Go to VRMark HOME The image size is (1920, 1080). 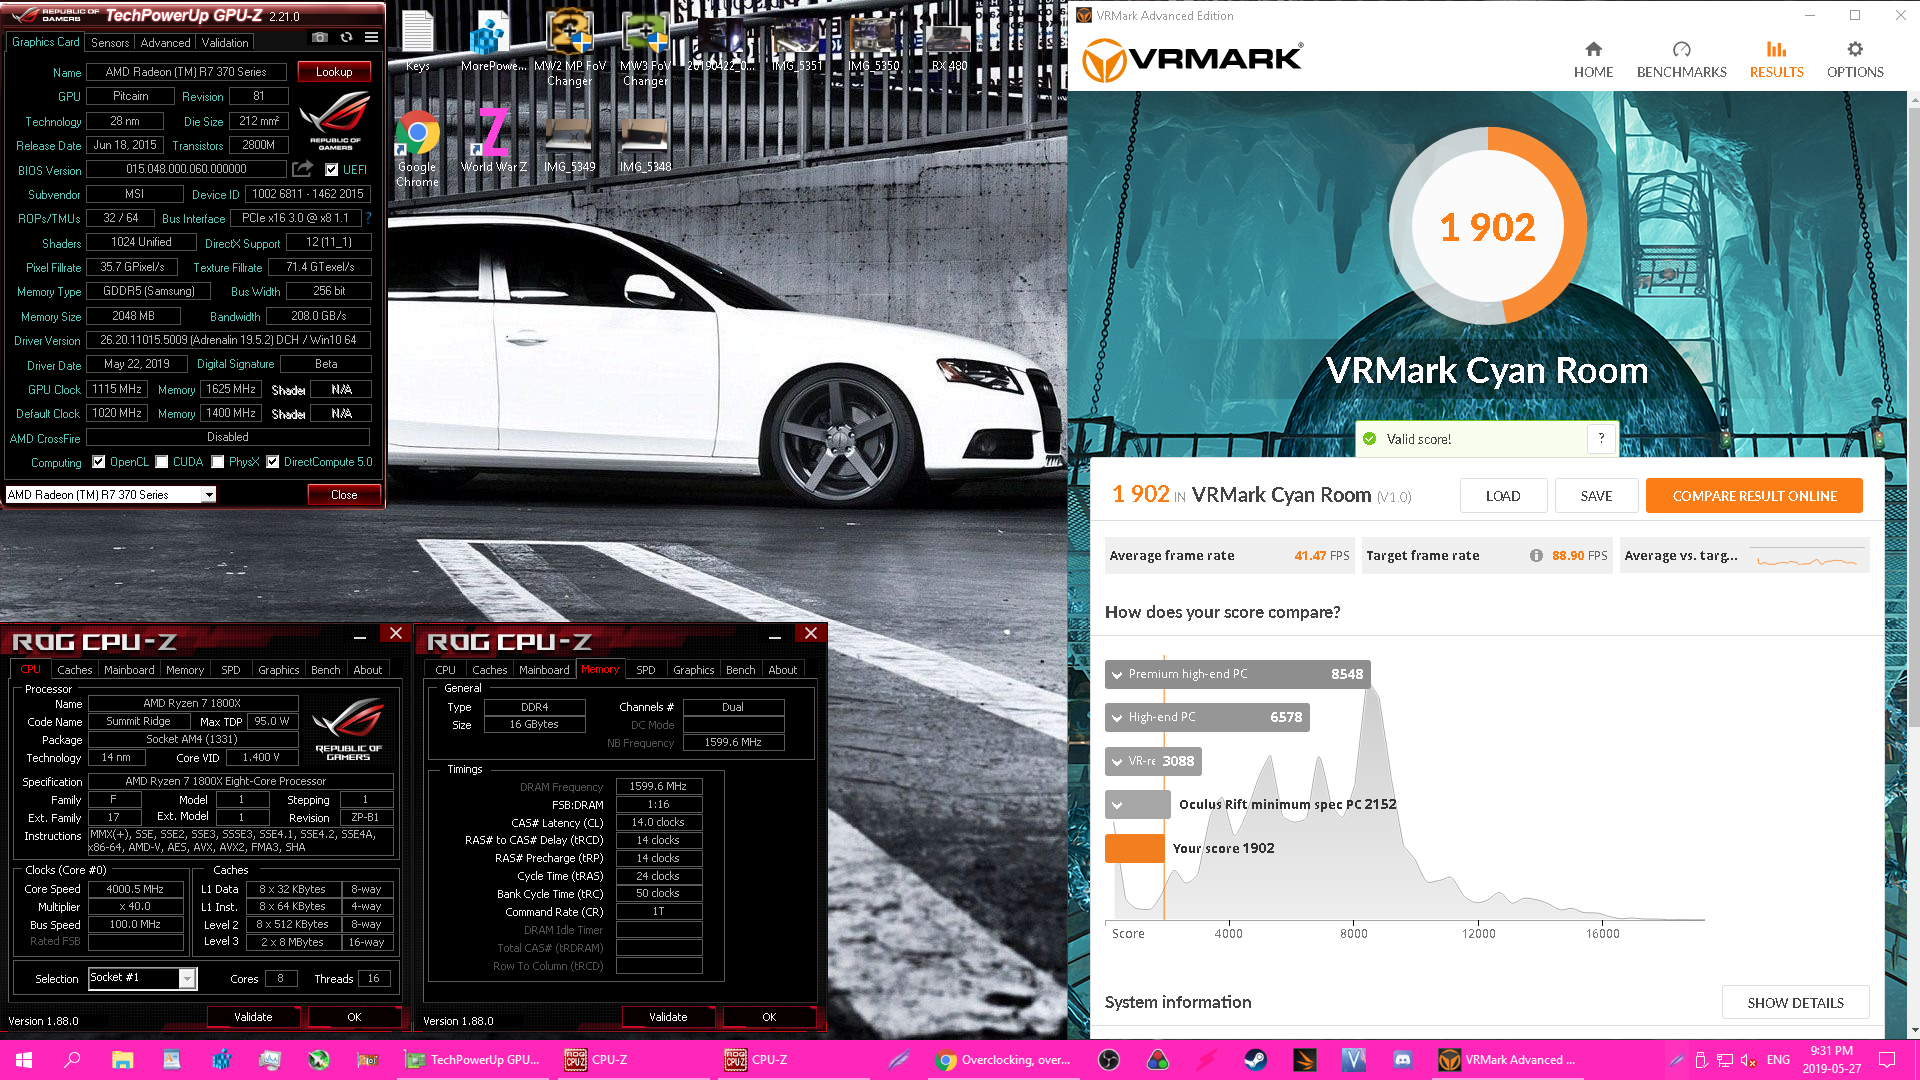pos(1593,59)
